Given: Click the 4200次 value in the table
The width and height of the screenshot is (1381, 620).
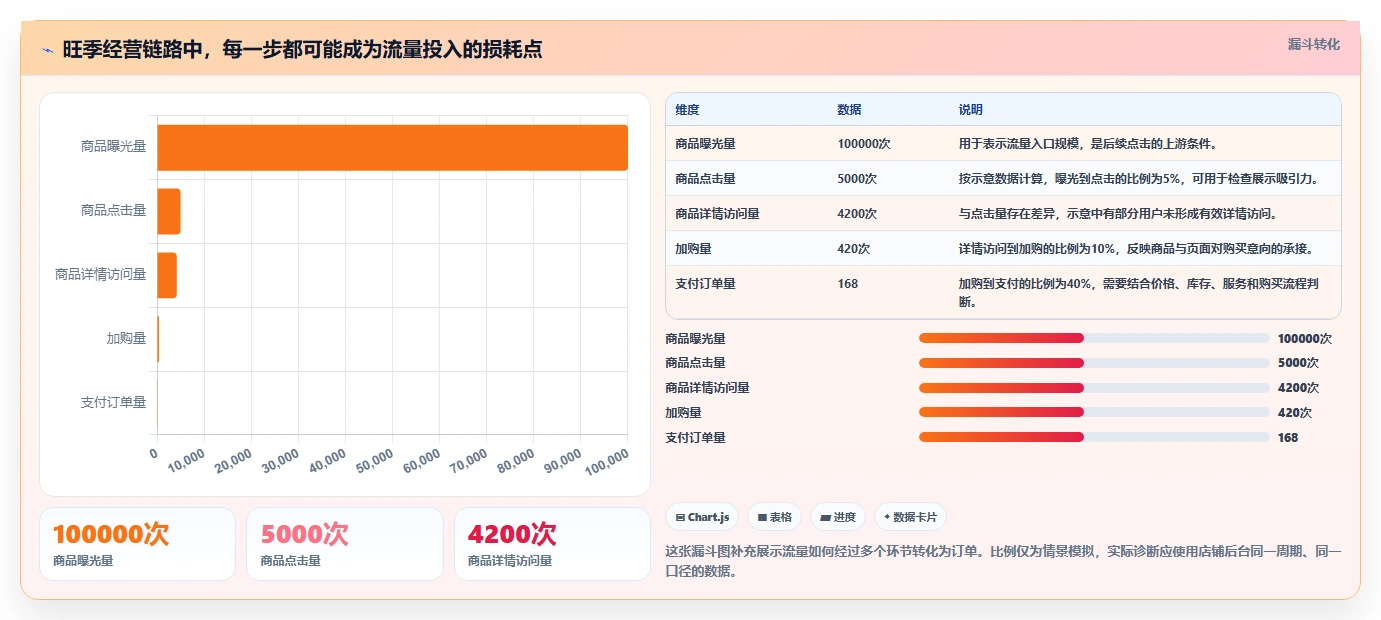Looking at the screenshot, I should (x=857, y=214).
